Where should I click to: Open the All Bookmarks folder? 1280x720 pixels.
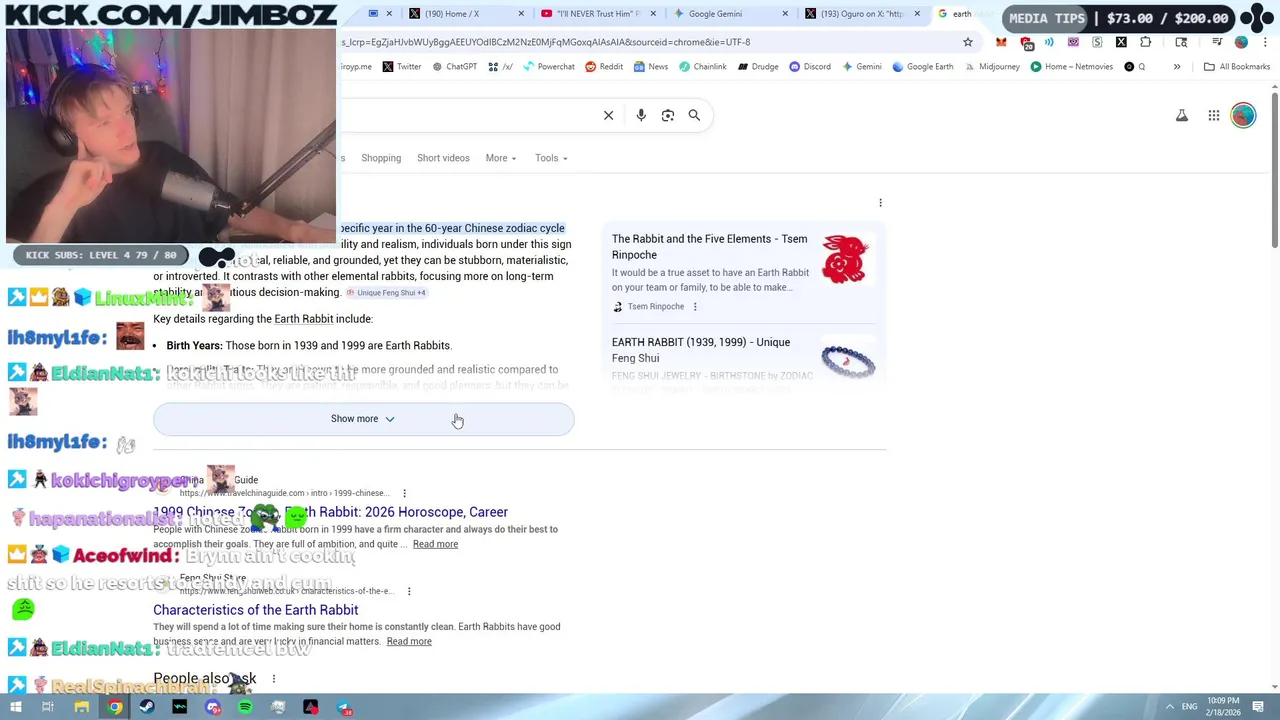coord(1237,67)
